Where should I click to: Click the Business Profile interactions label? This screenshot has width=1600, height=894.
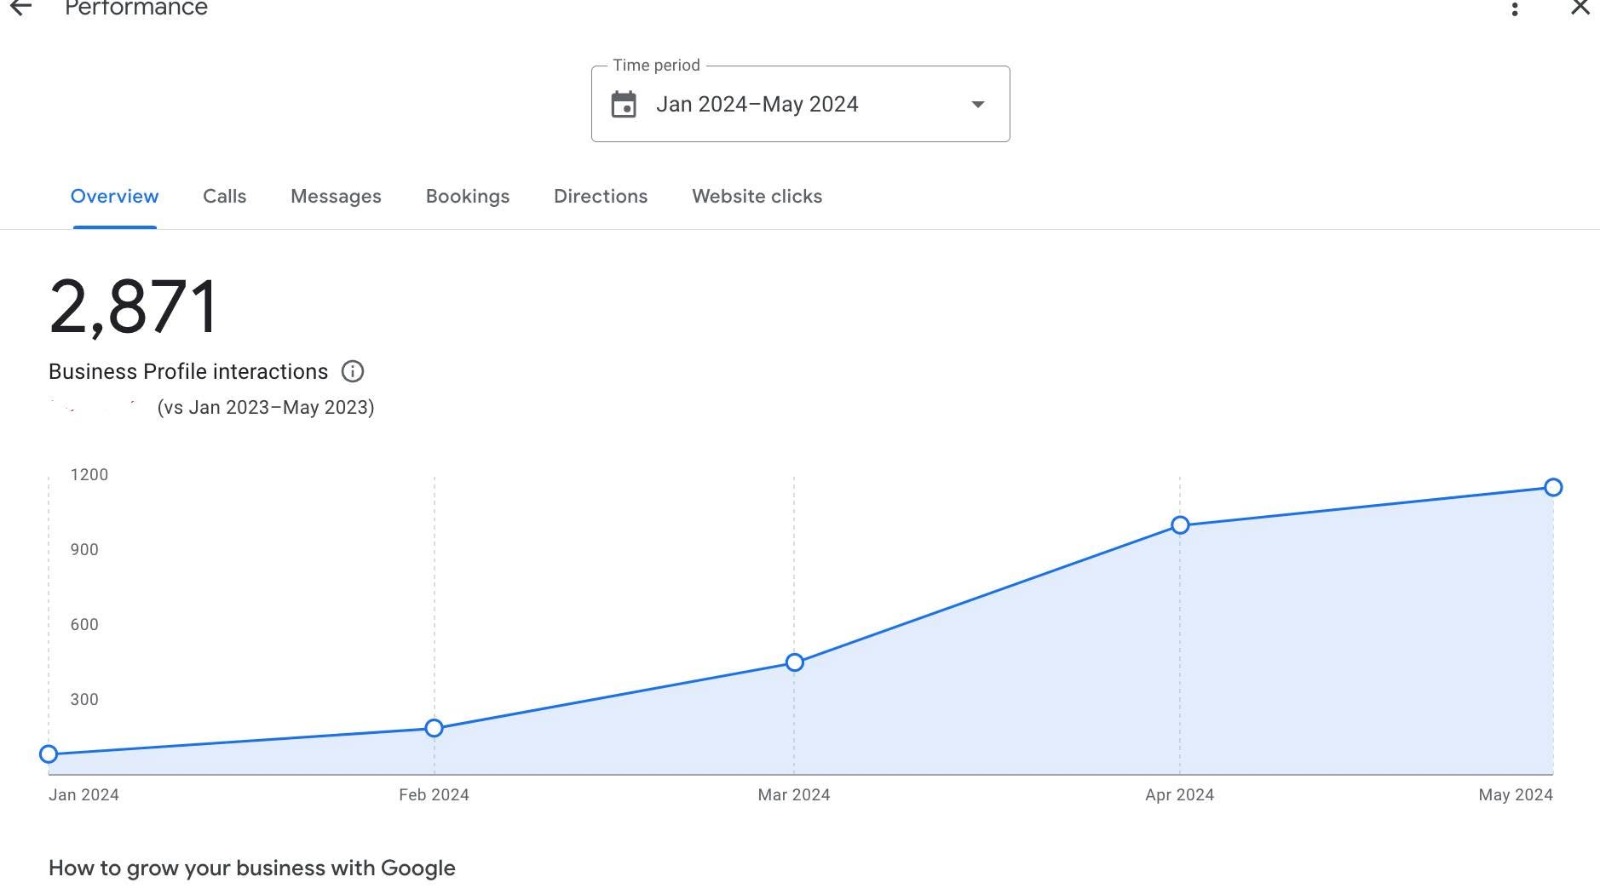pyautogui.click(x=188, y=371)
